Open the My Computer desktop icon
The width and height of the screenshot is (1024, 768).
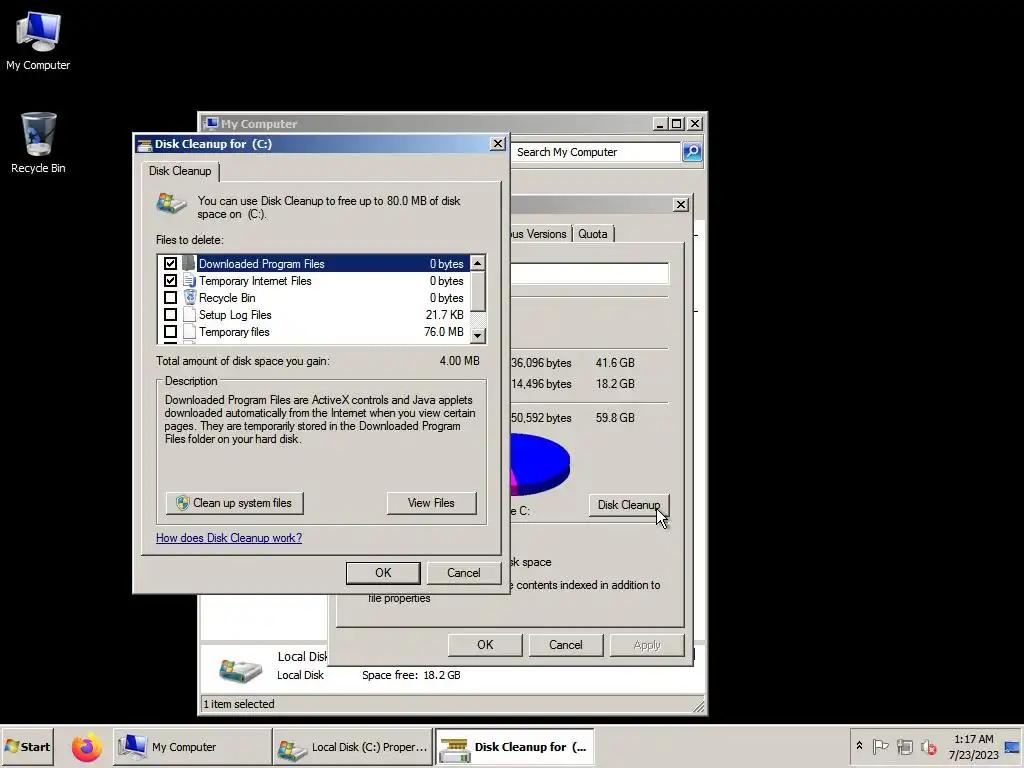click(38, 40)
